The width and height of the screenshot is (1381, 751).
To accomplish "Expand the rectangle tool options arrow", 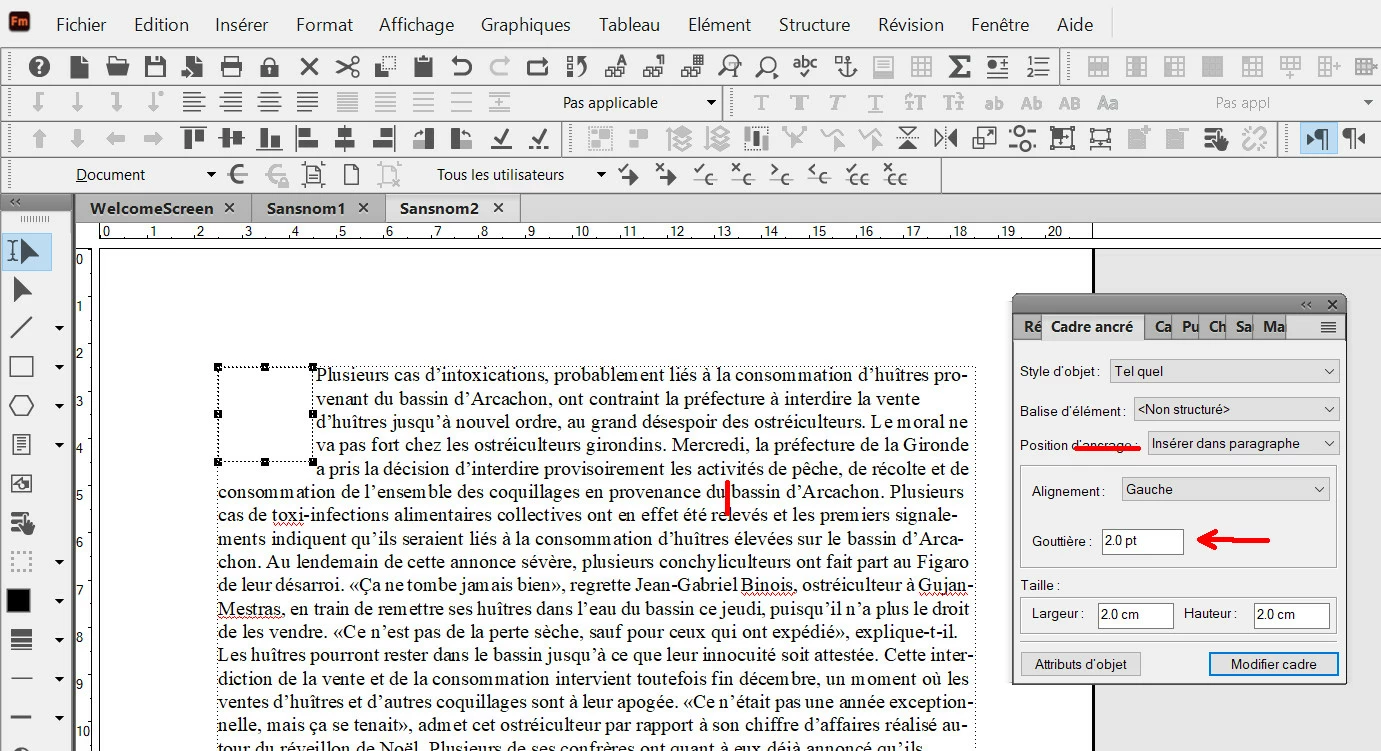I will tap(59, 367).
